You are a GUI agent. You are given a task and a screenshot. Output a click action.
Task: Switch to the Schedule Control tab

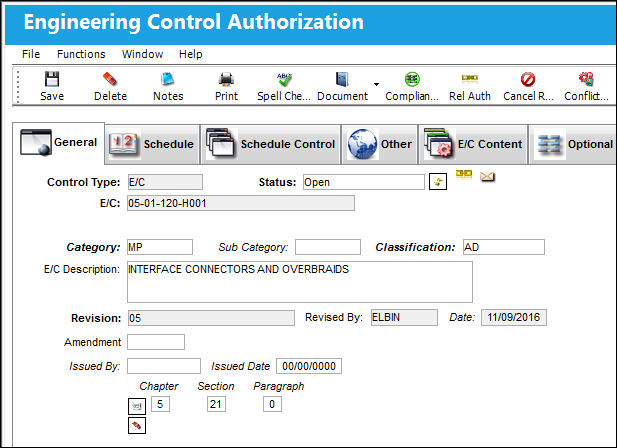(x=270, y=144)
